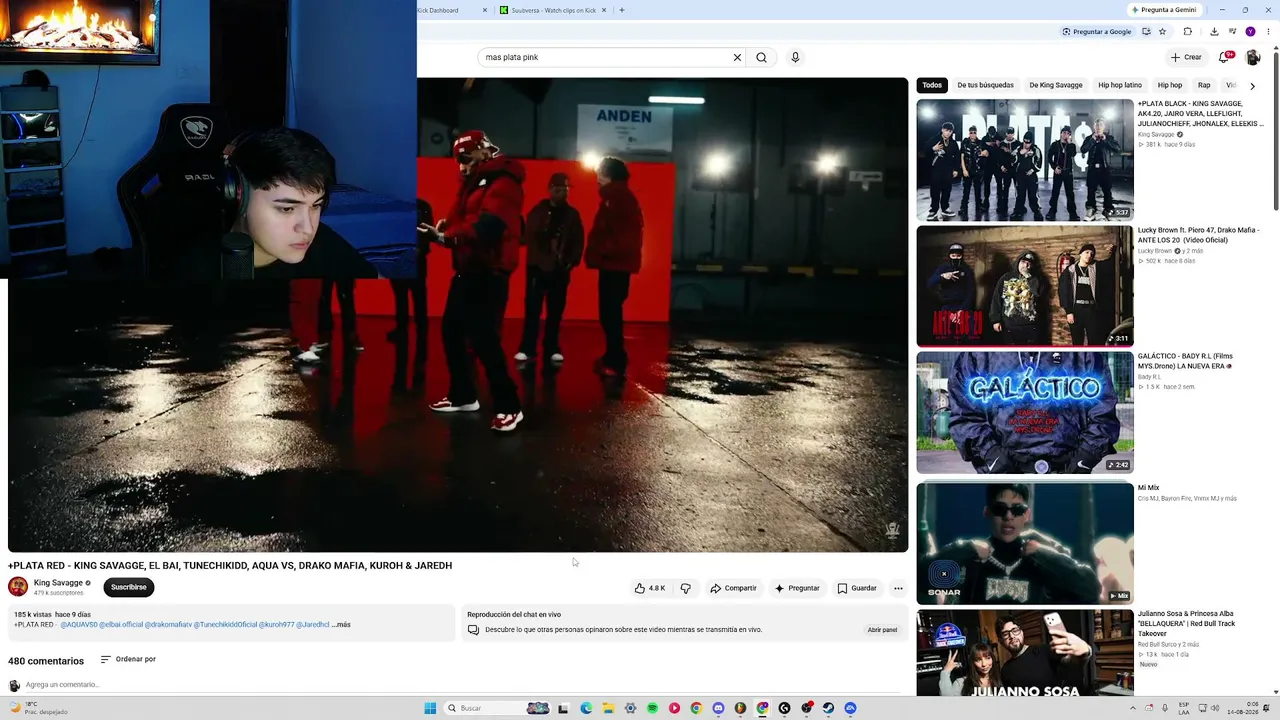
Task: Open the Ordenar por sort menu
Action: click(128, 659)
